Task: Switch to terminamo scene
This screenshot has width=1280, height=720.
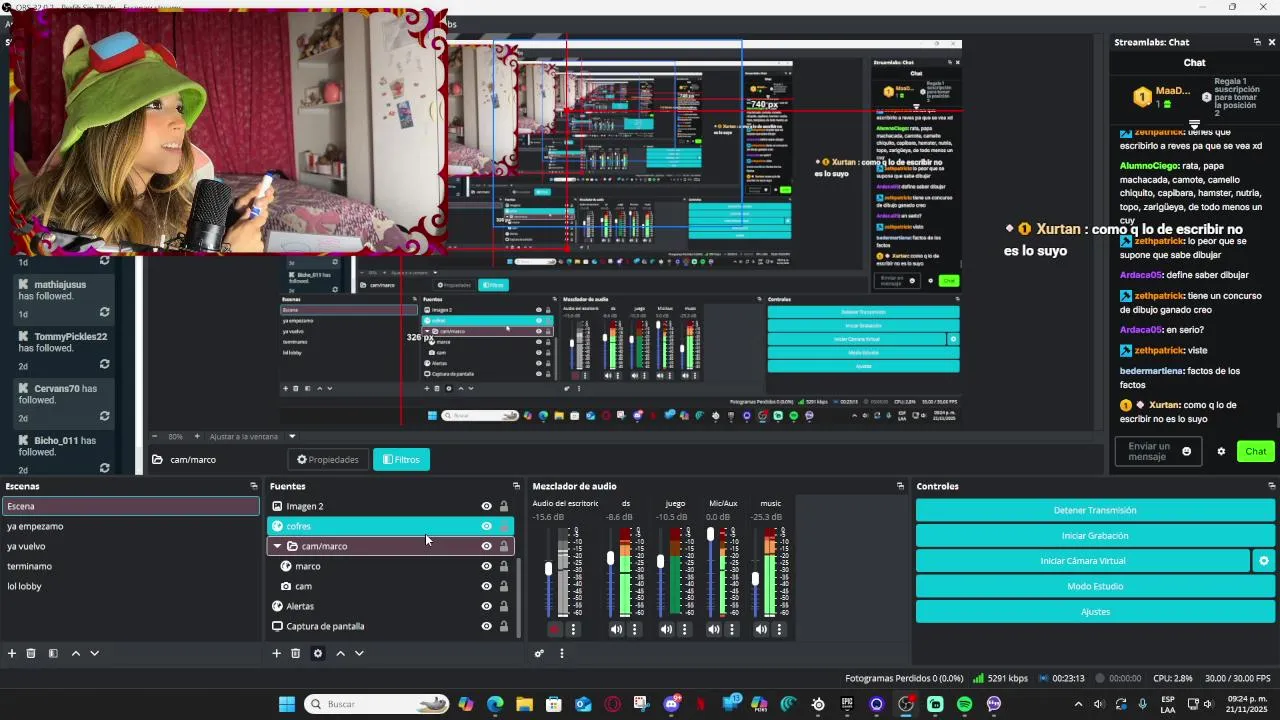Action: [131, 566]
